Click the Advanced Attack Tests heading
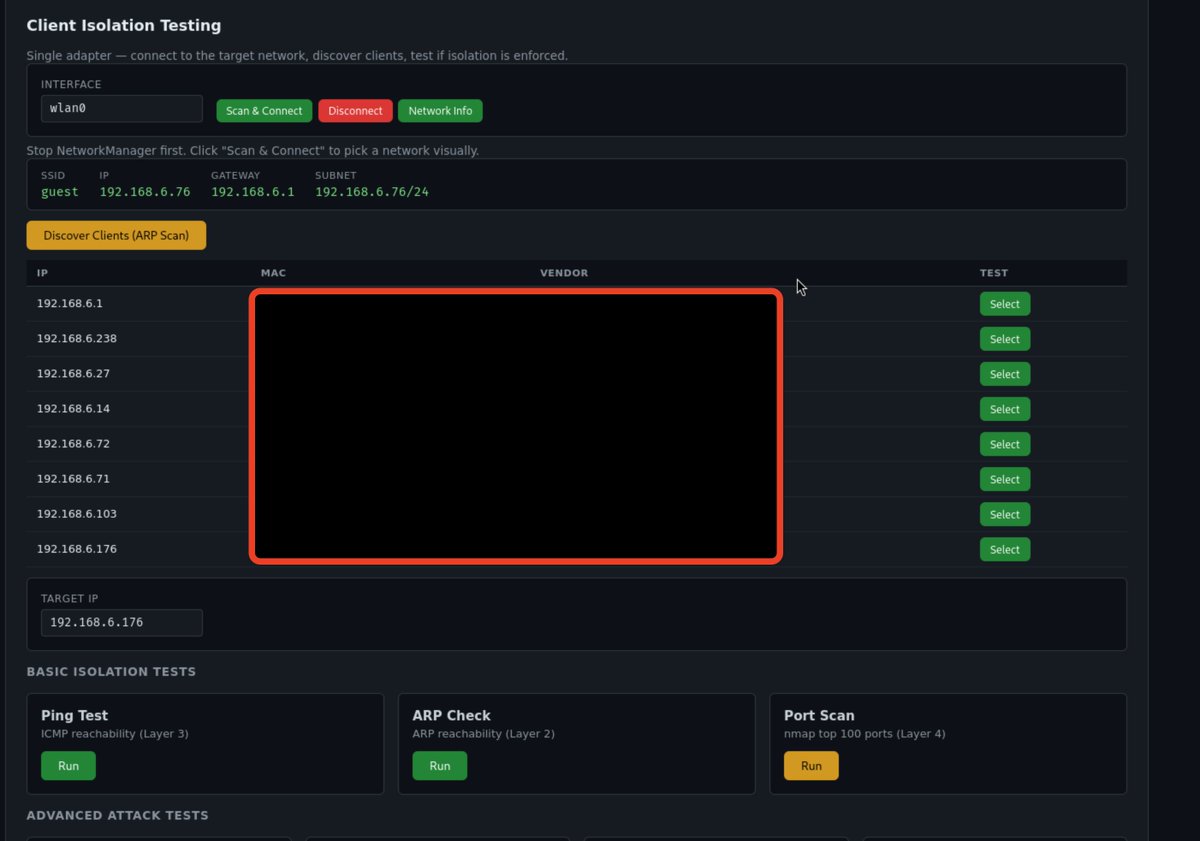This screenshot has height=841, width=1200. [118, 816]
